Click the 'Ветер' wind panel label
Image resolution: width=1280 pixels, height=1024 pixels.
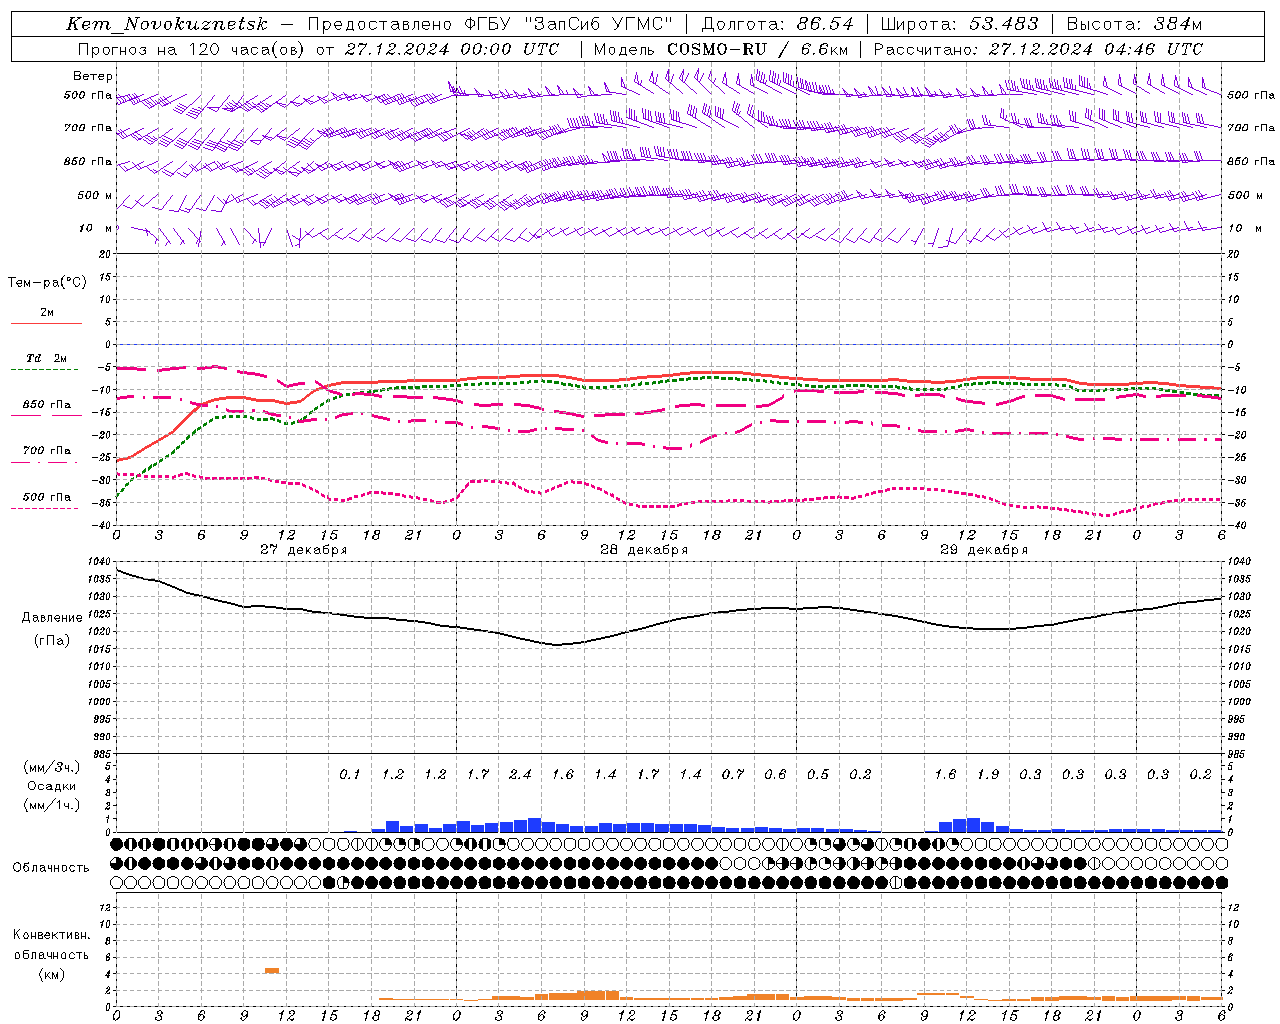click(x=93, y=76)
